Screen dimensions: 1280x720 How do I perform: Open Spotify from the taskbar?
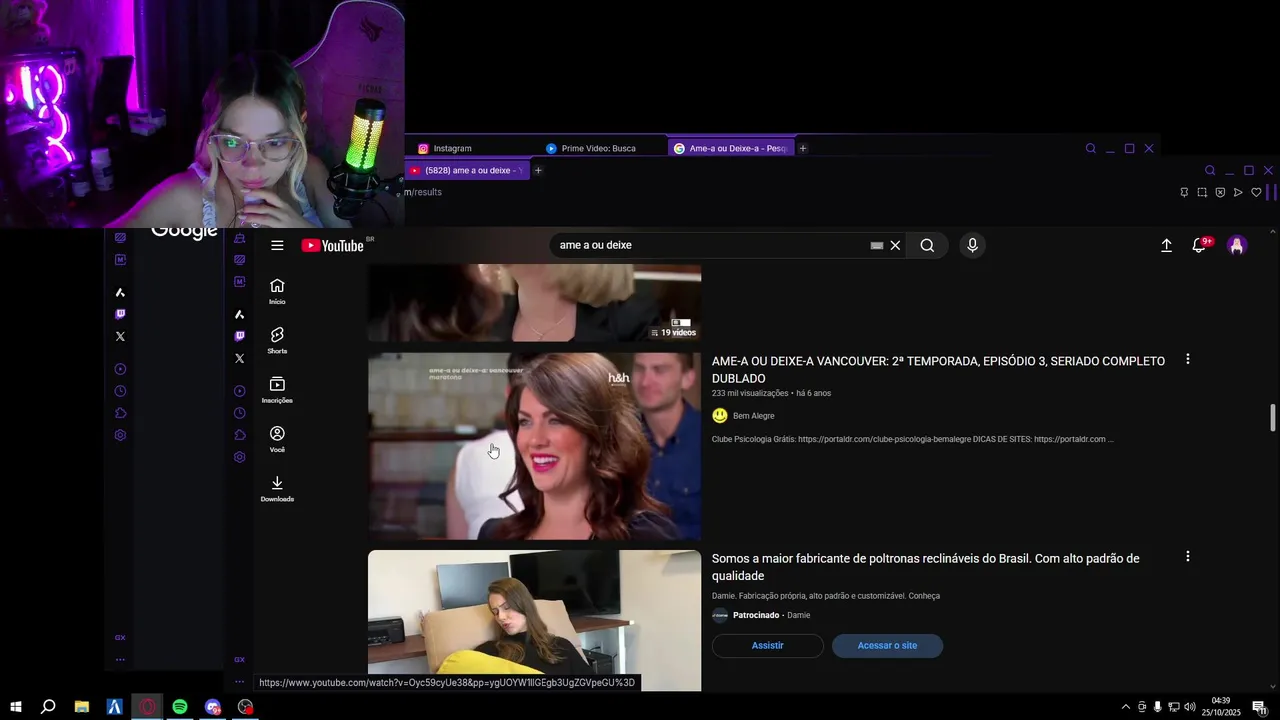180,707
